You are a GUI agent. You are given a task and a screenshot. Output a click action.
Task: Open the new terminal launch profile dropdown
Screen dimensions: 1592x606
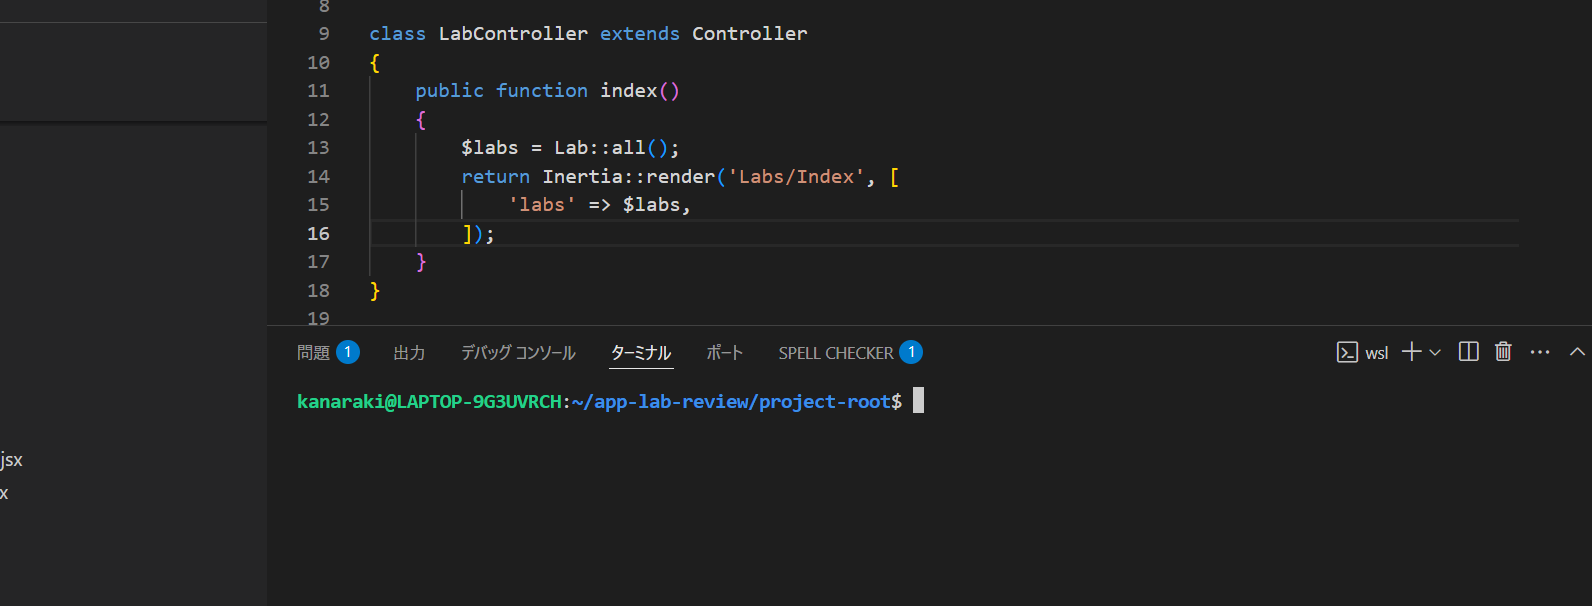(1435, 352)
